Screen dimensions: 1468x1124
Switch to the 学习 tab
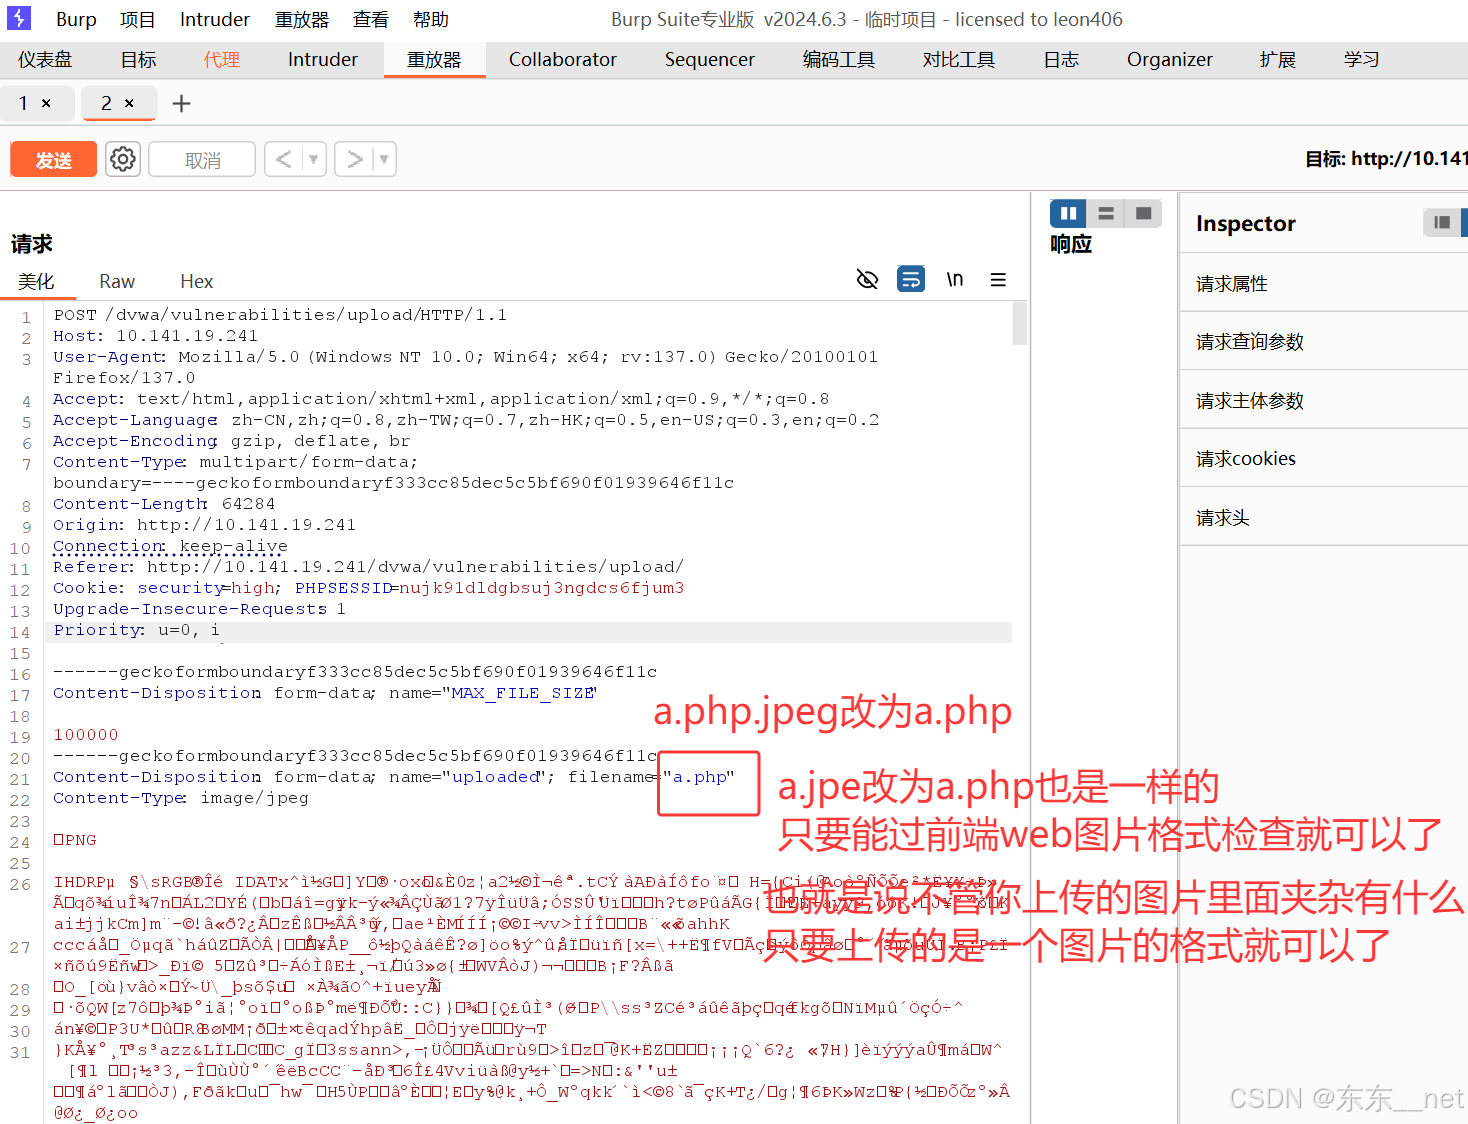(x=1361, y=60)
